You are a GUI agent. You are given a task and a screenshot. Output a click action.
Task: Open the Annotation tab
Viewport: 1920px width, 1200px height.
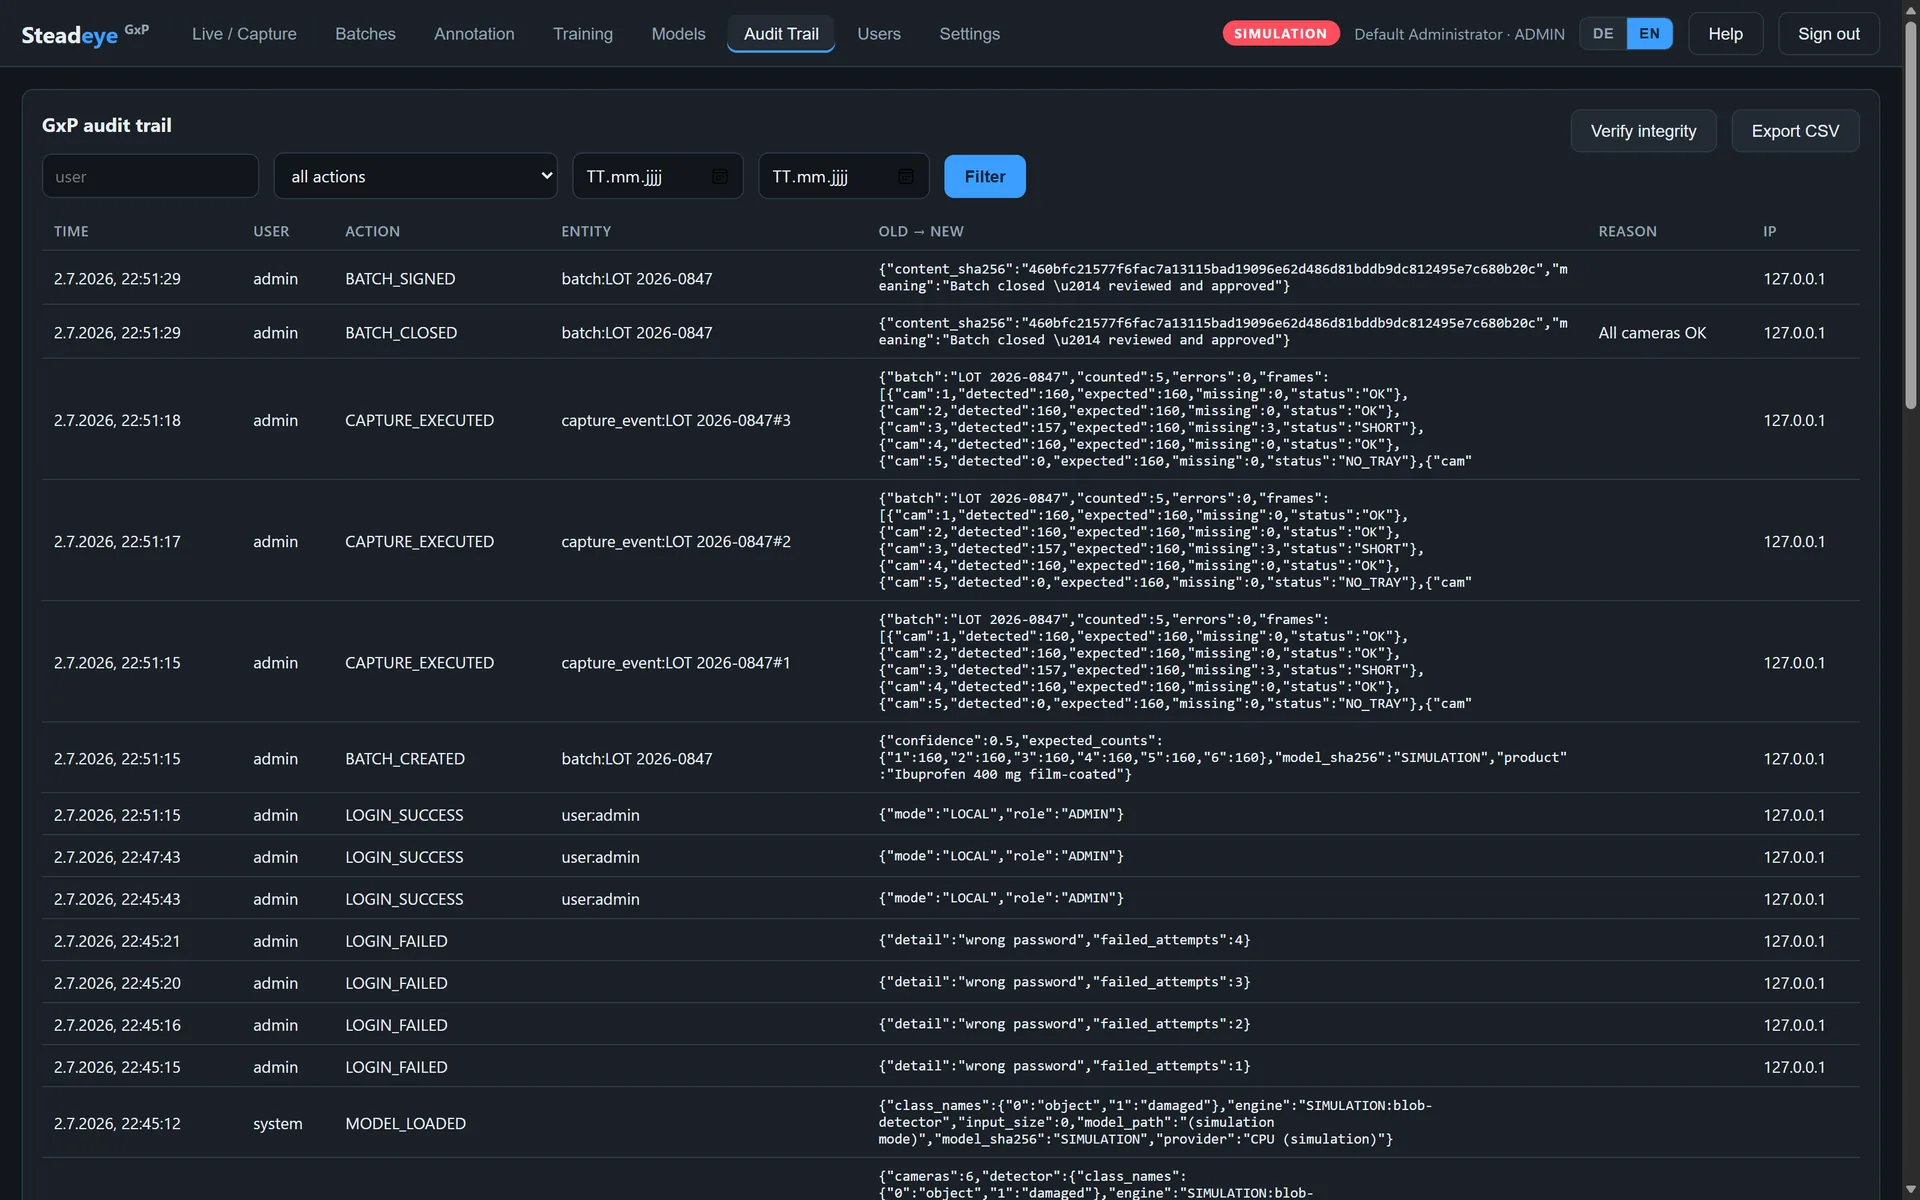tap(474, 34)
